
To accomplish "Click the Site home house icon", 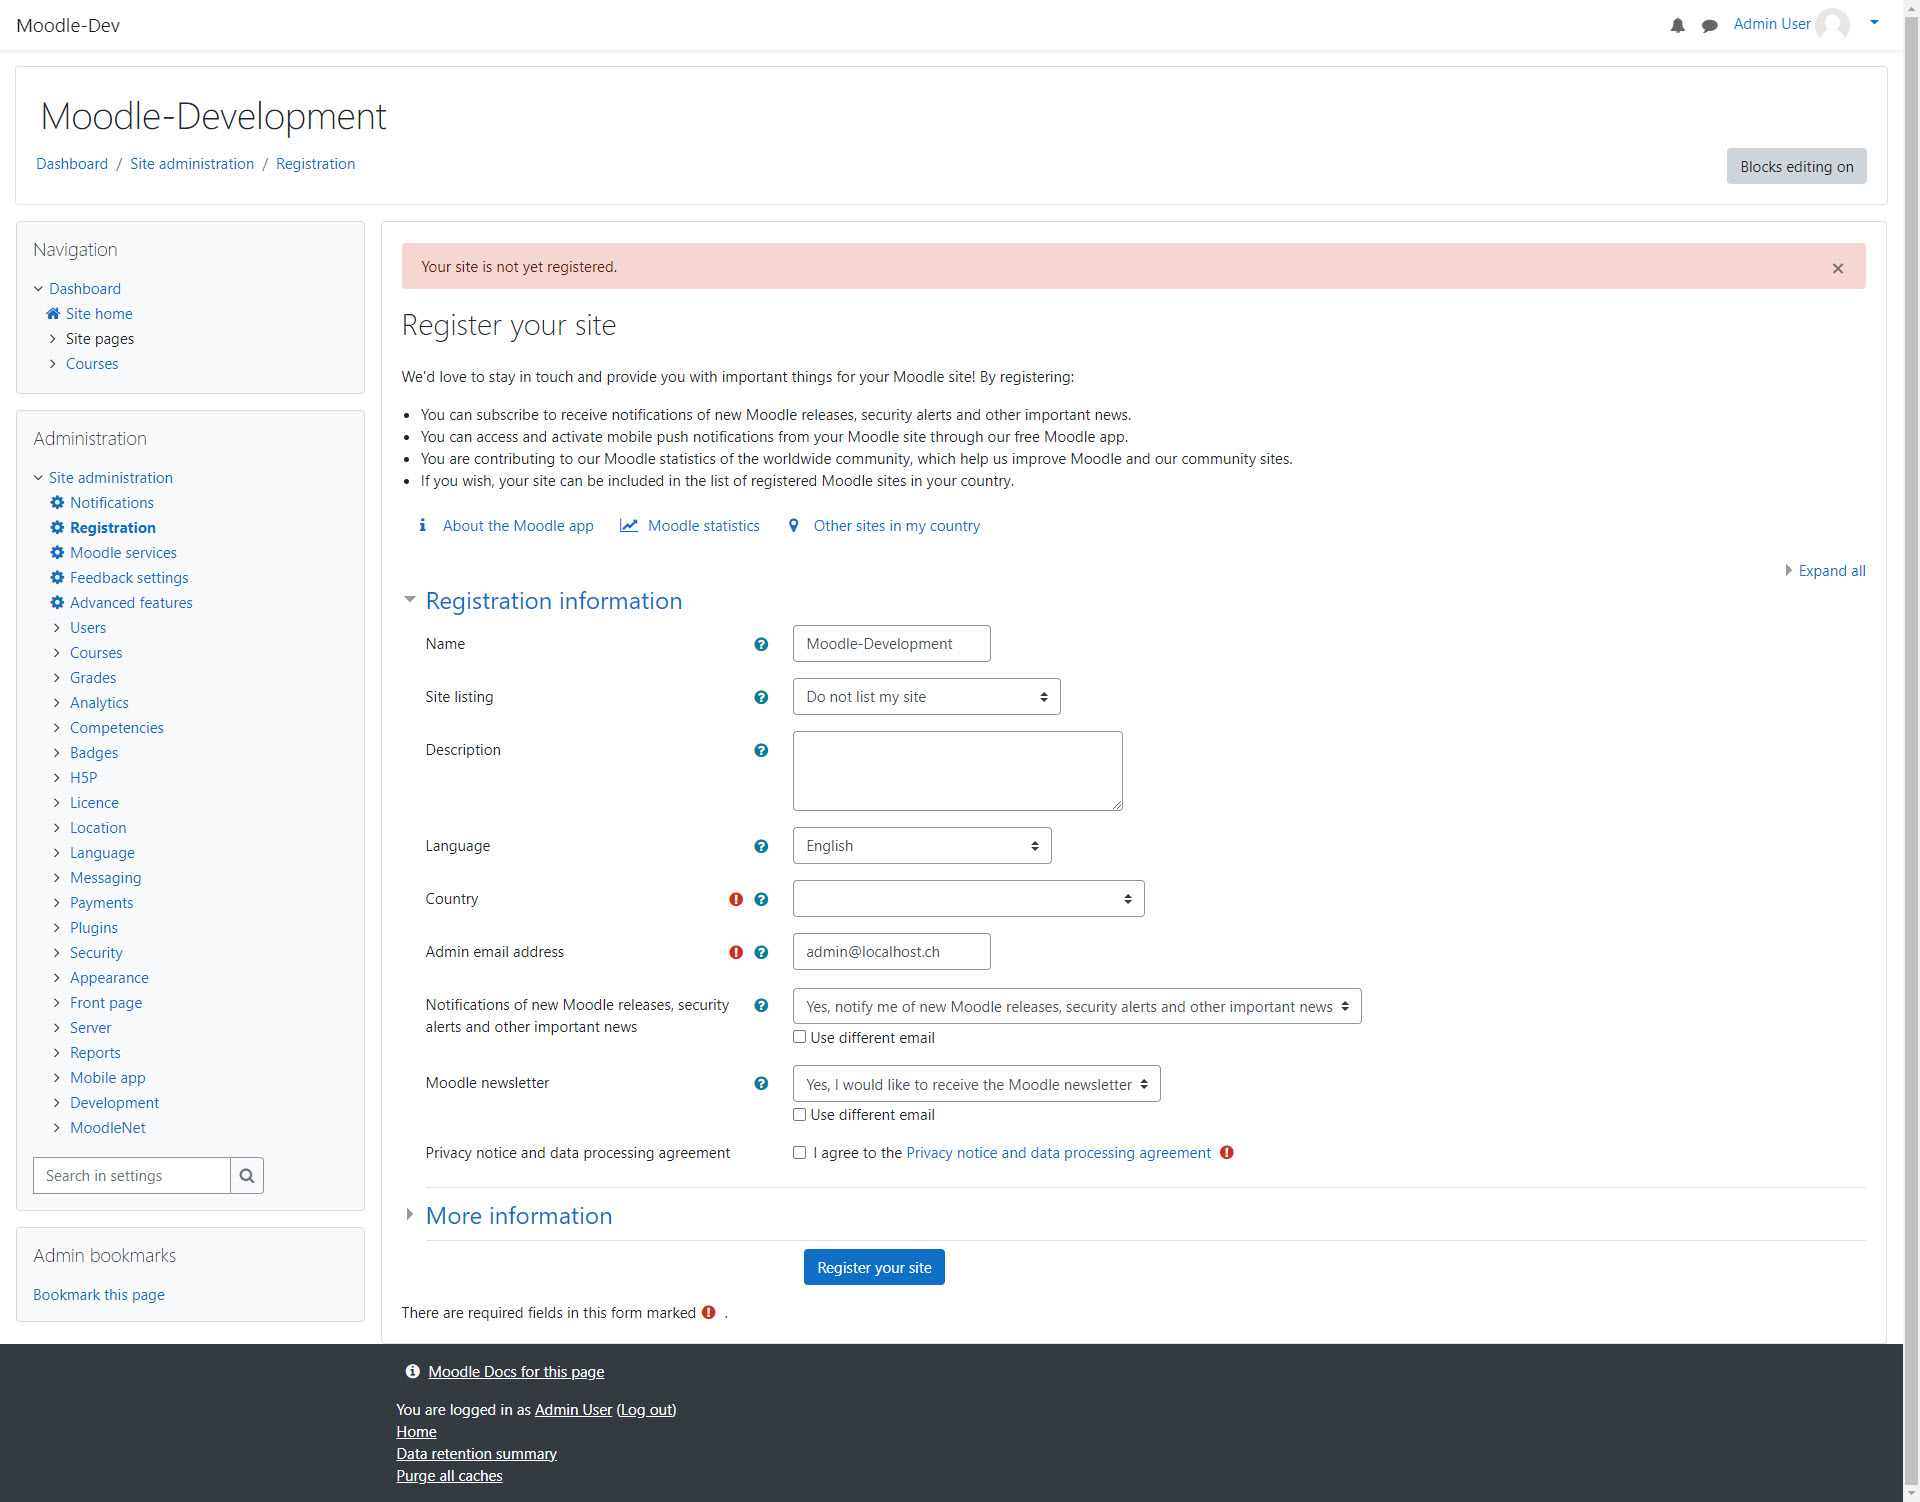I will coord(53,314).
